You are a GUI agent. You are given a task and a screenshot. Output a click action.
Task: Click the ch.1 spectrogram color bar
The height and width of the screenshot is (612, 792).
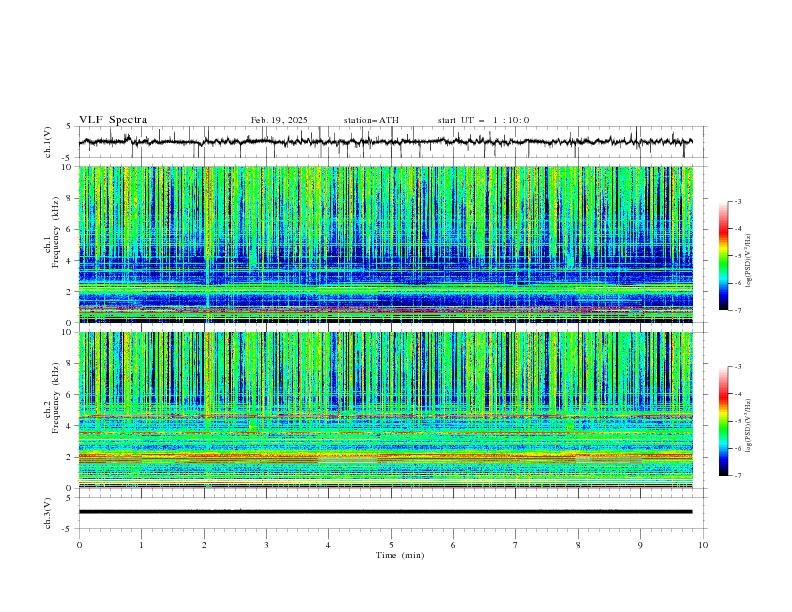pos(724,256)
